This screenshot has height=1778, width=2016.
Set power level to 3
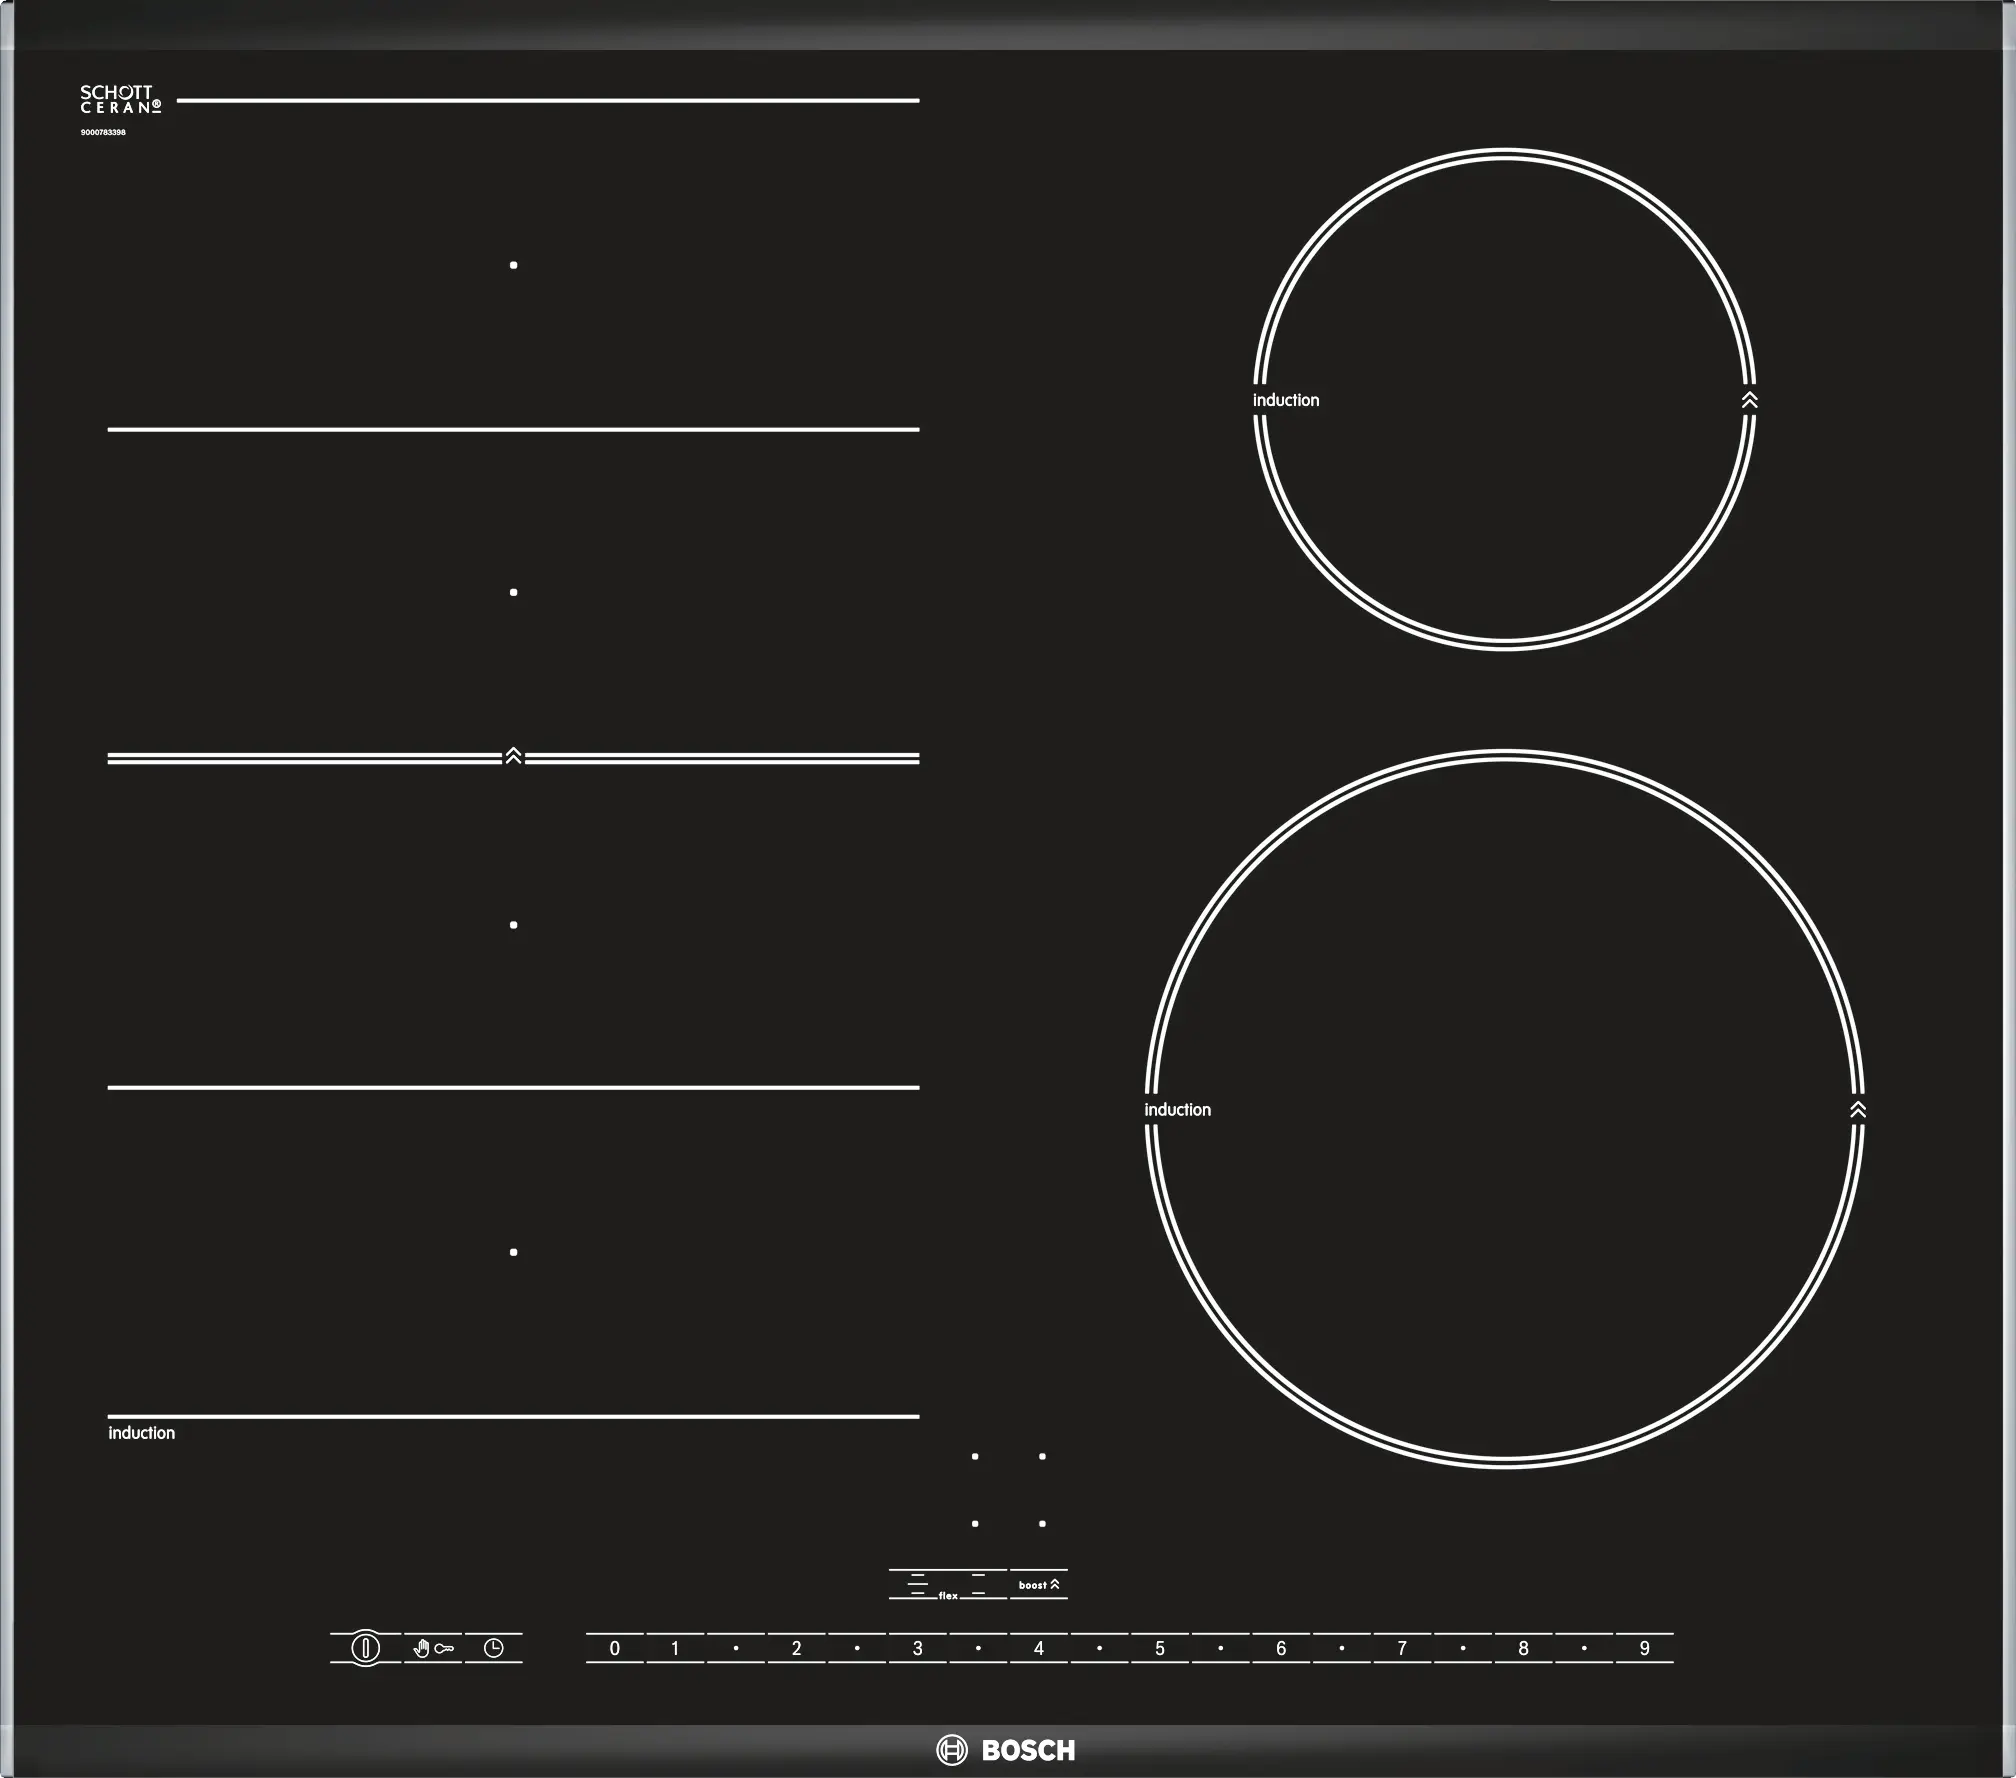917,1648
